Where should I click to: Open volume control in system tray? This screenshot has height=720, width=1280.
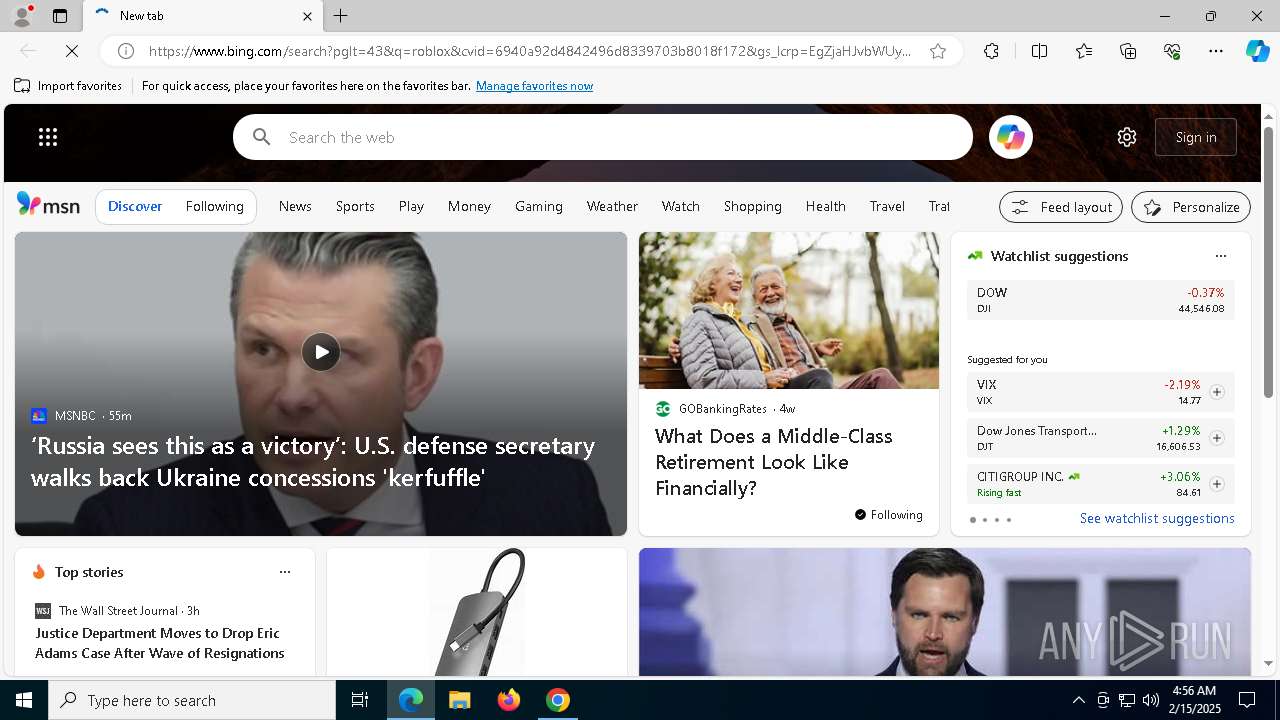coord(1150,700)
